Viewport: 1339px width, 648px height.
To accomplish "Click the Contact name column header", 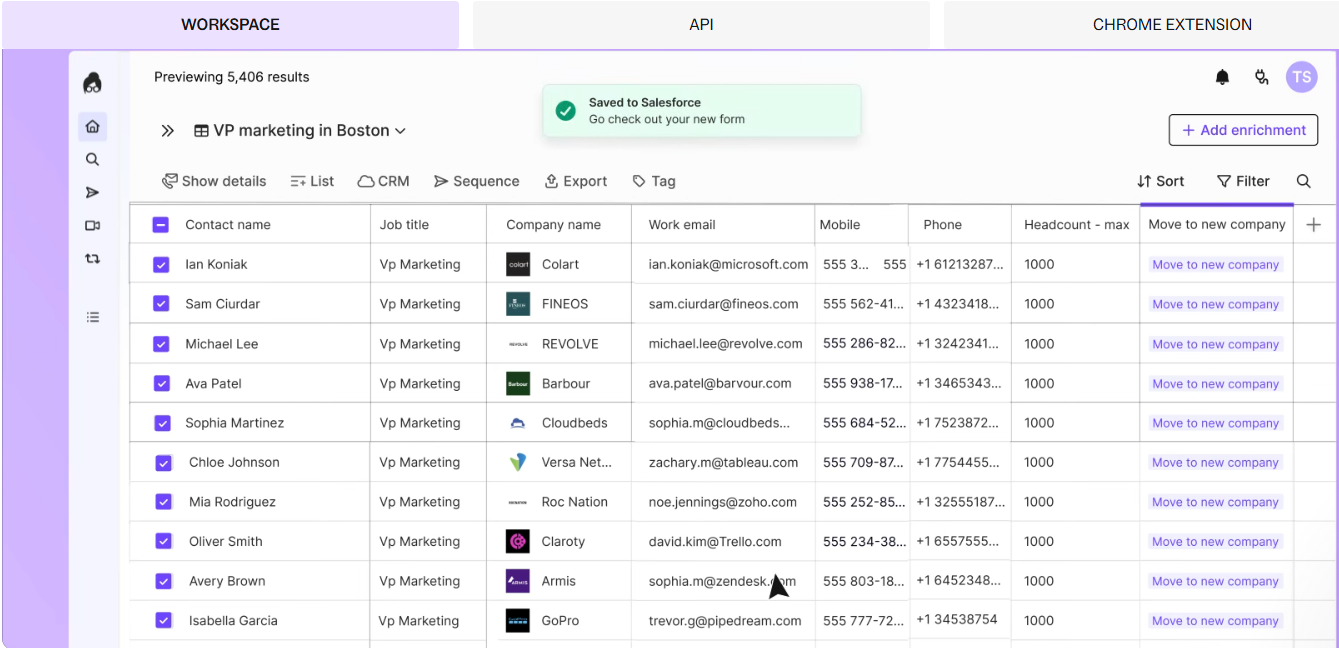I will [x=227, y=225].
